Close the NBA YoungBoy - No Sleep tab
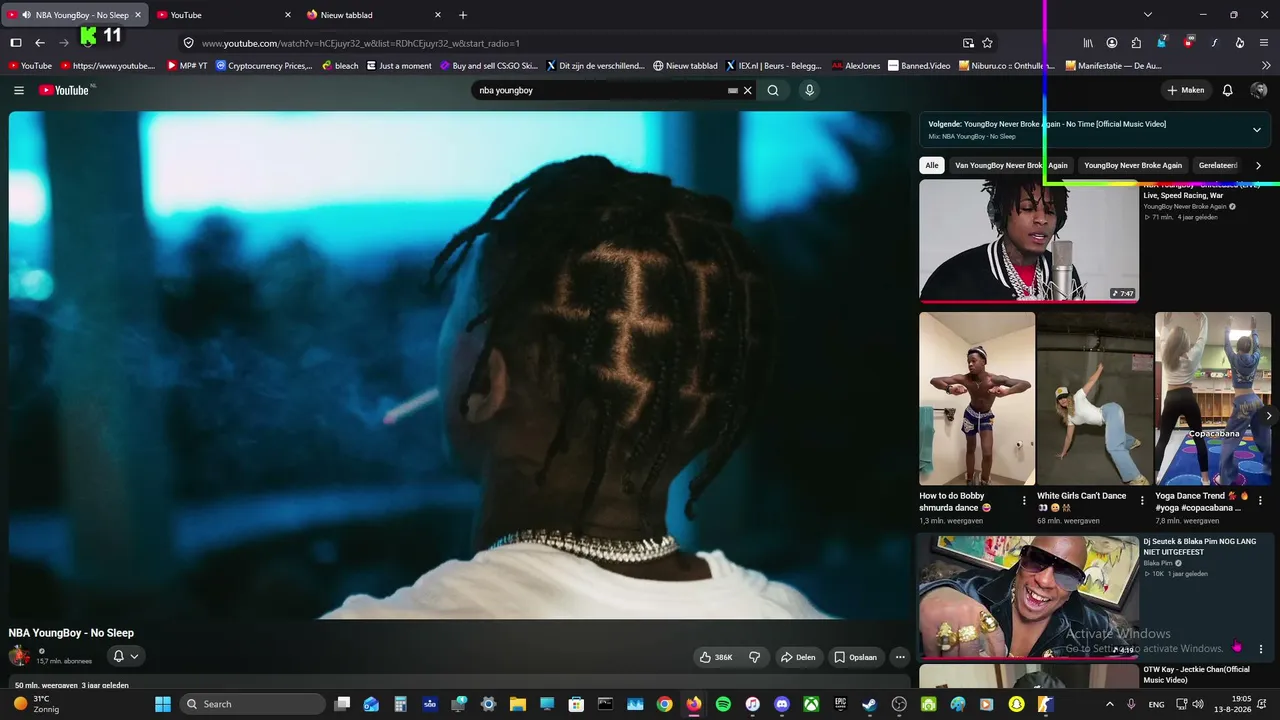The height and width of the screenshot is (720, 1280). pyautogui.click(x=138, y=15)
